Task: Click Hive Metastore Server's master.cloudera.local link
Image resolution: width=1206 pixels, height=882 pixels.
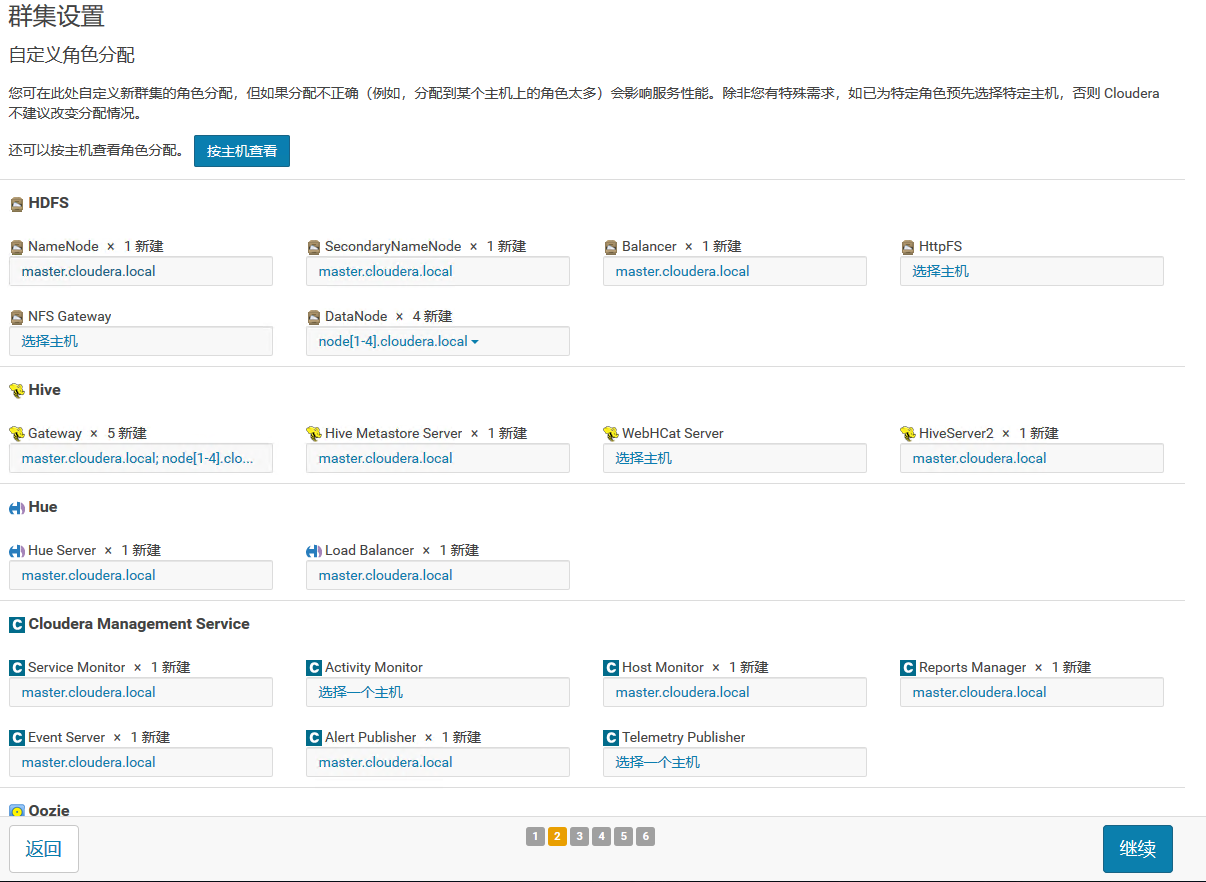Action: pos(386,458)
